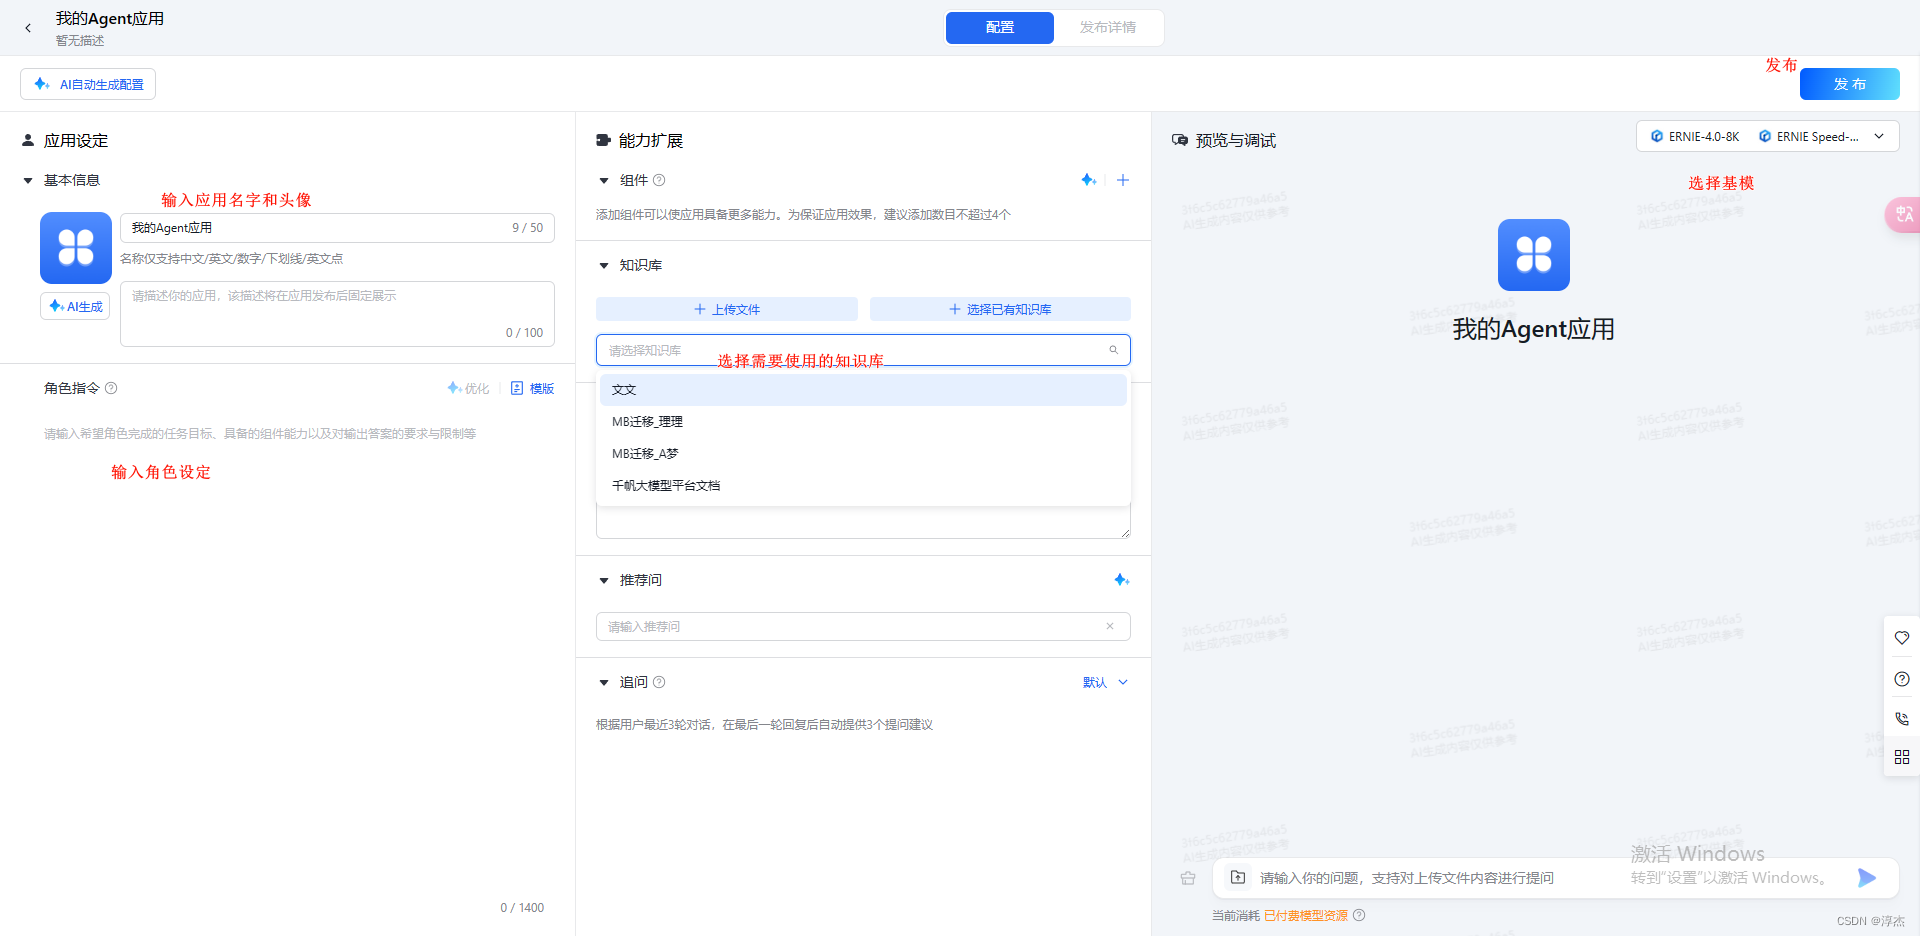Open the 默认 follow-up dropdown
Image resolution: width=1920 pixels, height=936 pixels.
(x=1105, y=682)
